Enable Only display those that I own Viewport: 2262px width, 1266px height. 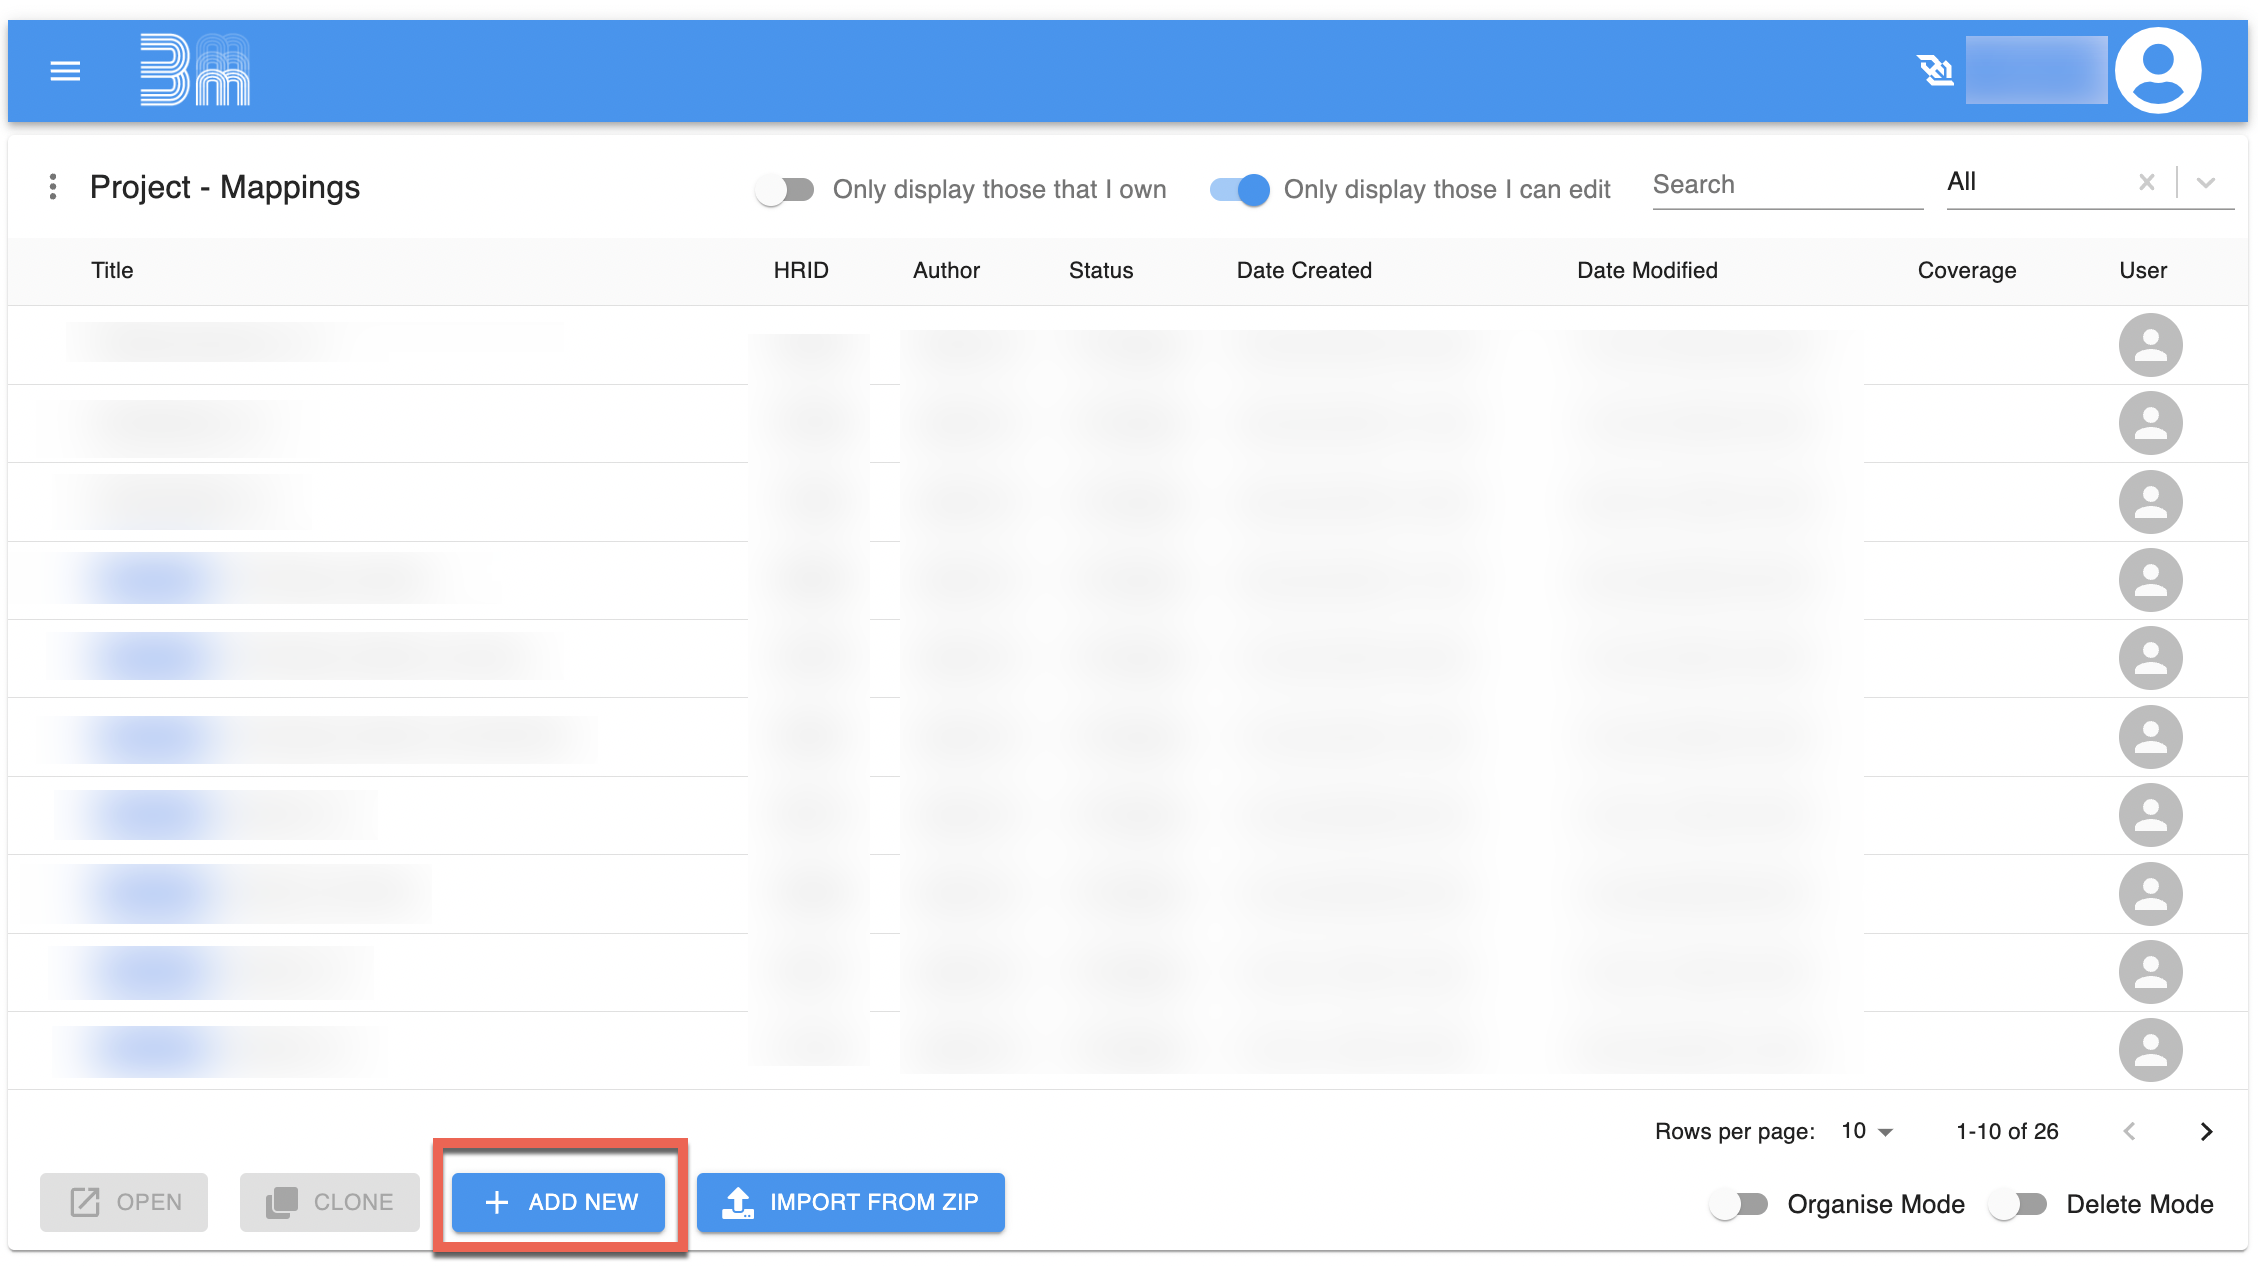click(x=785, y=189)
